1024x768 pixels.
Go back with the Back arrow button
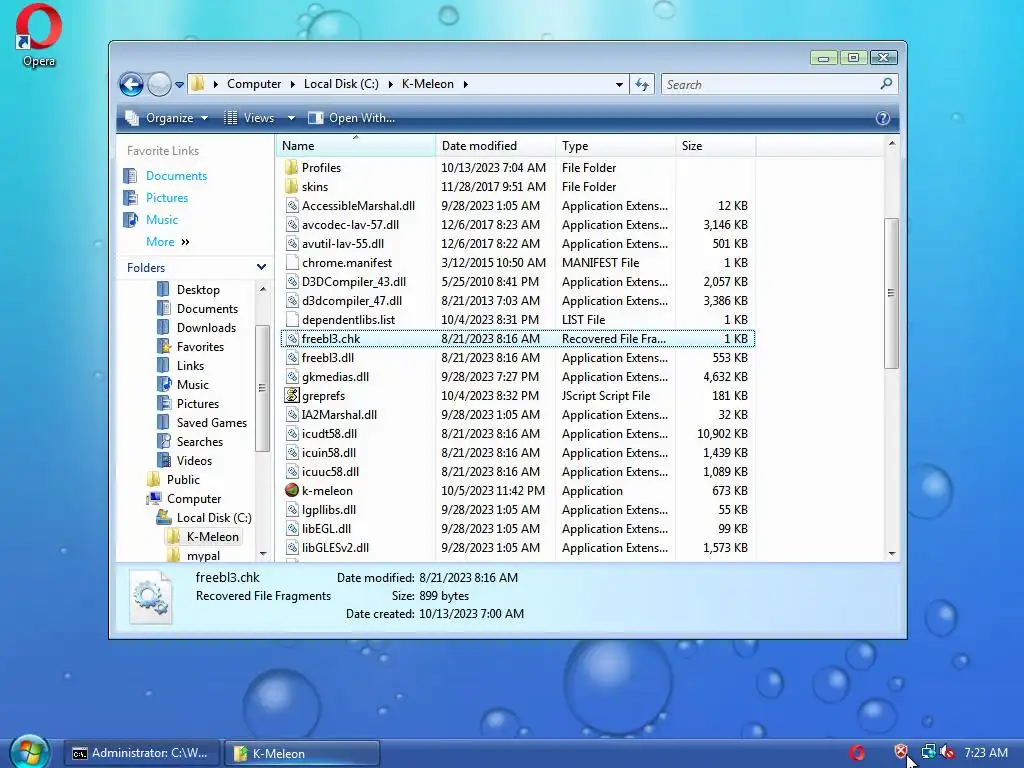(131, 84)
